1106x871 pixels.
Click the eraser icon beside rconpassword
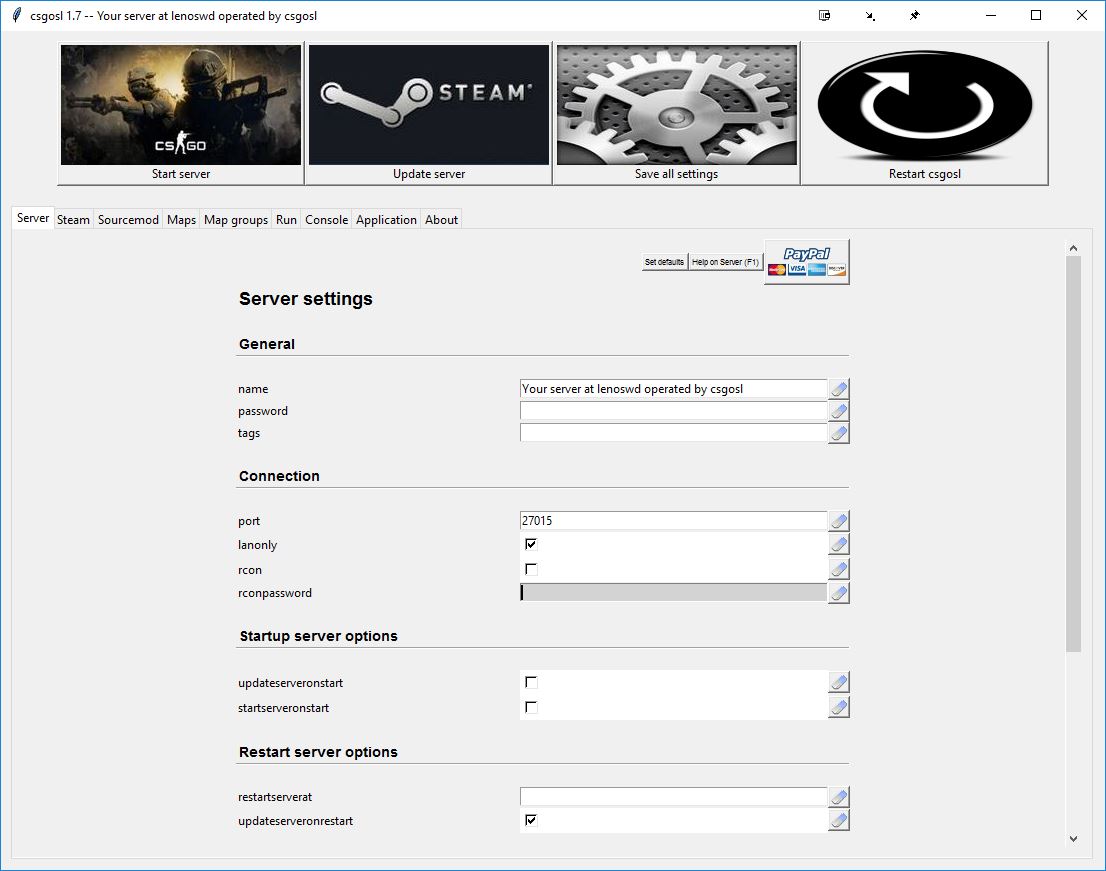pos(839,592)
